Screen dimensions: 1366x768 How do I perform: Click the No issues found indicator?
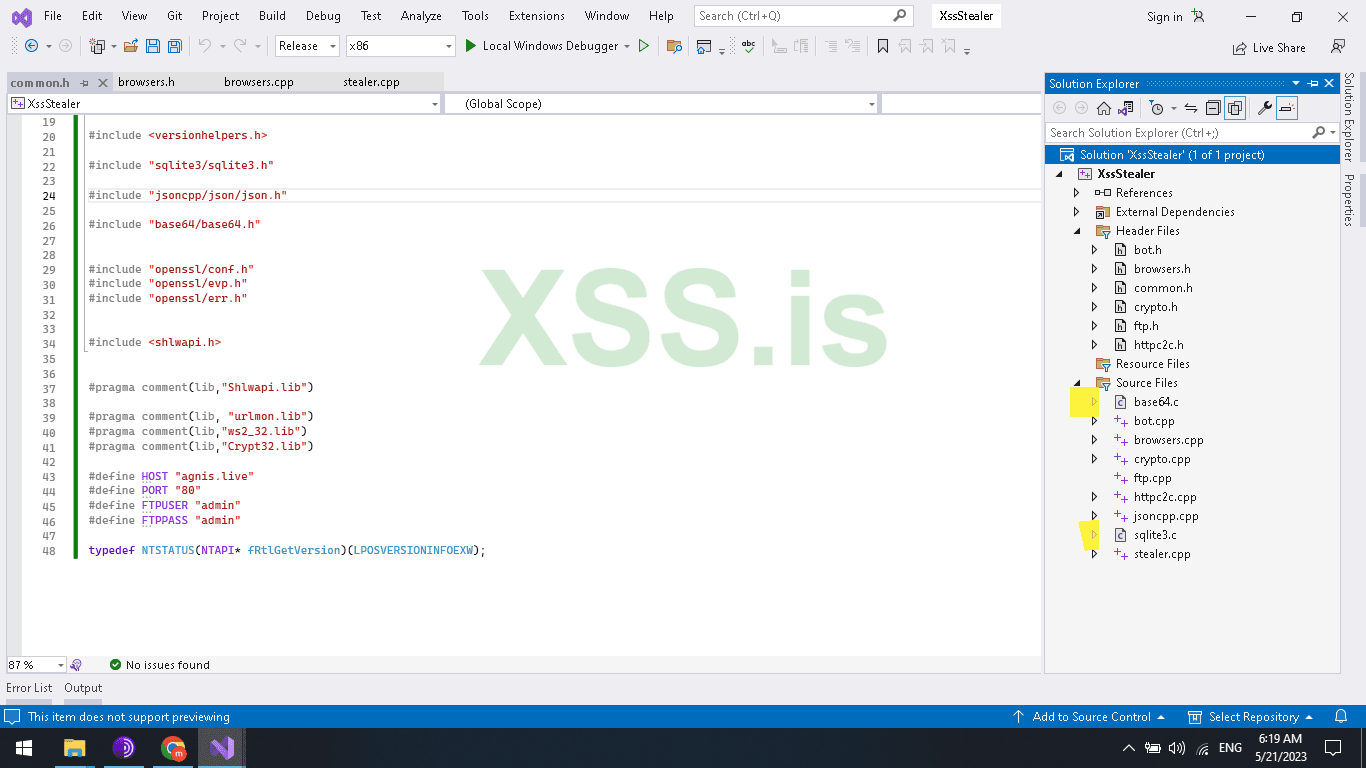tap(160, 665)
